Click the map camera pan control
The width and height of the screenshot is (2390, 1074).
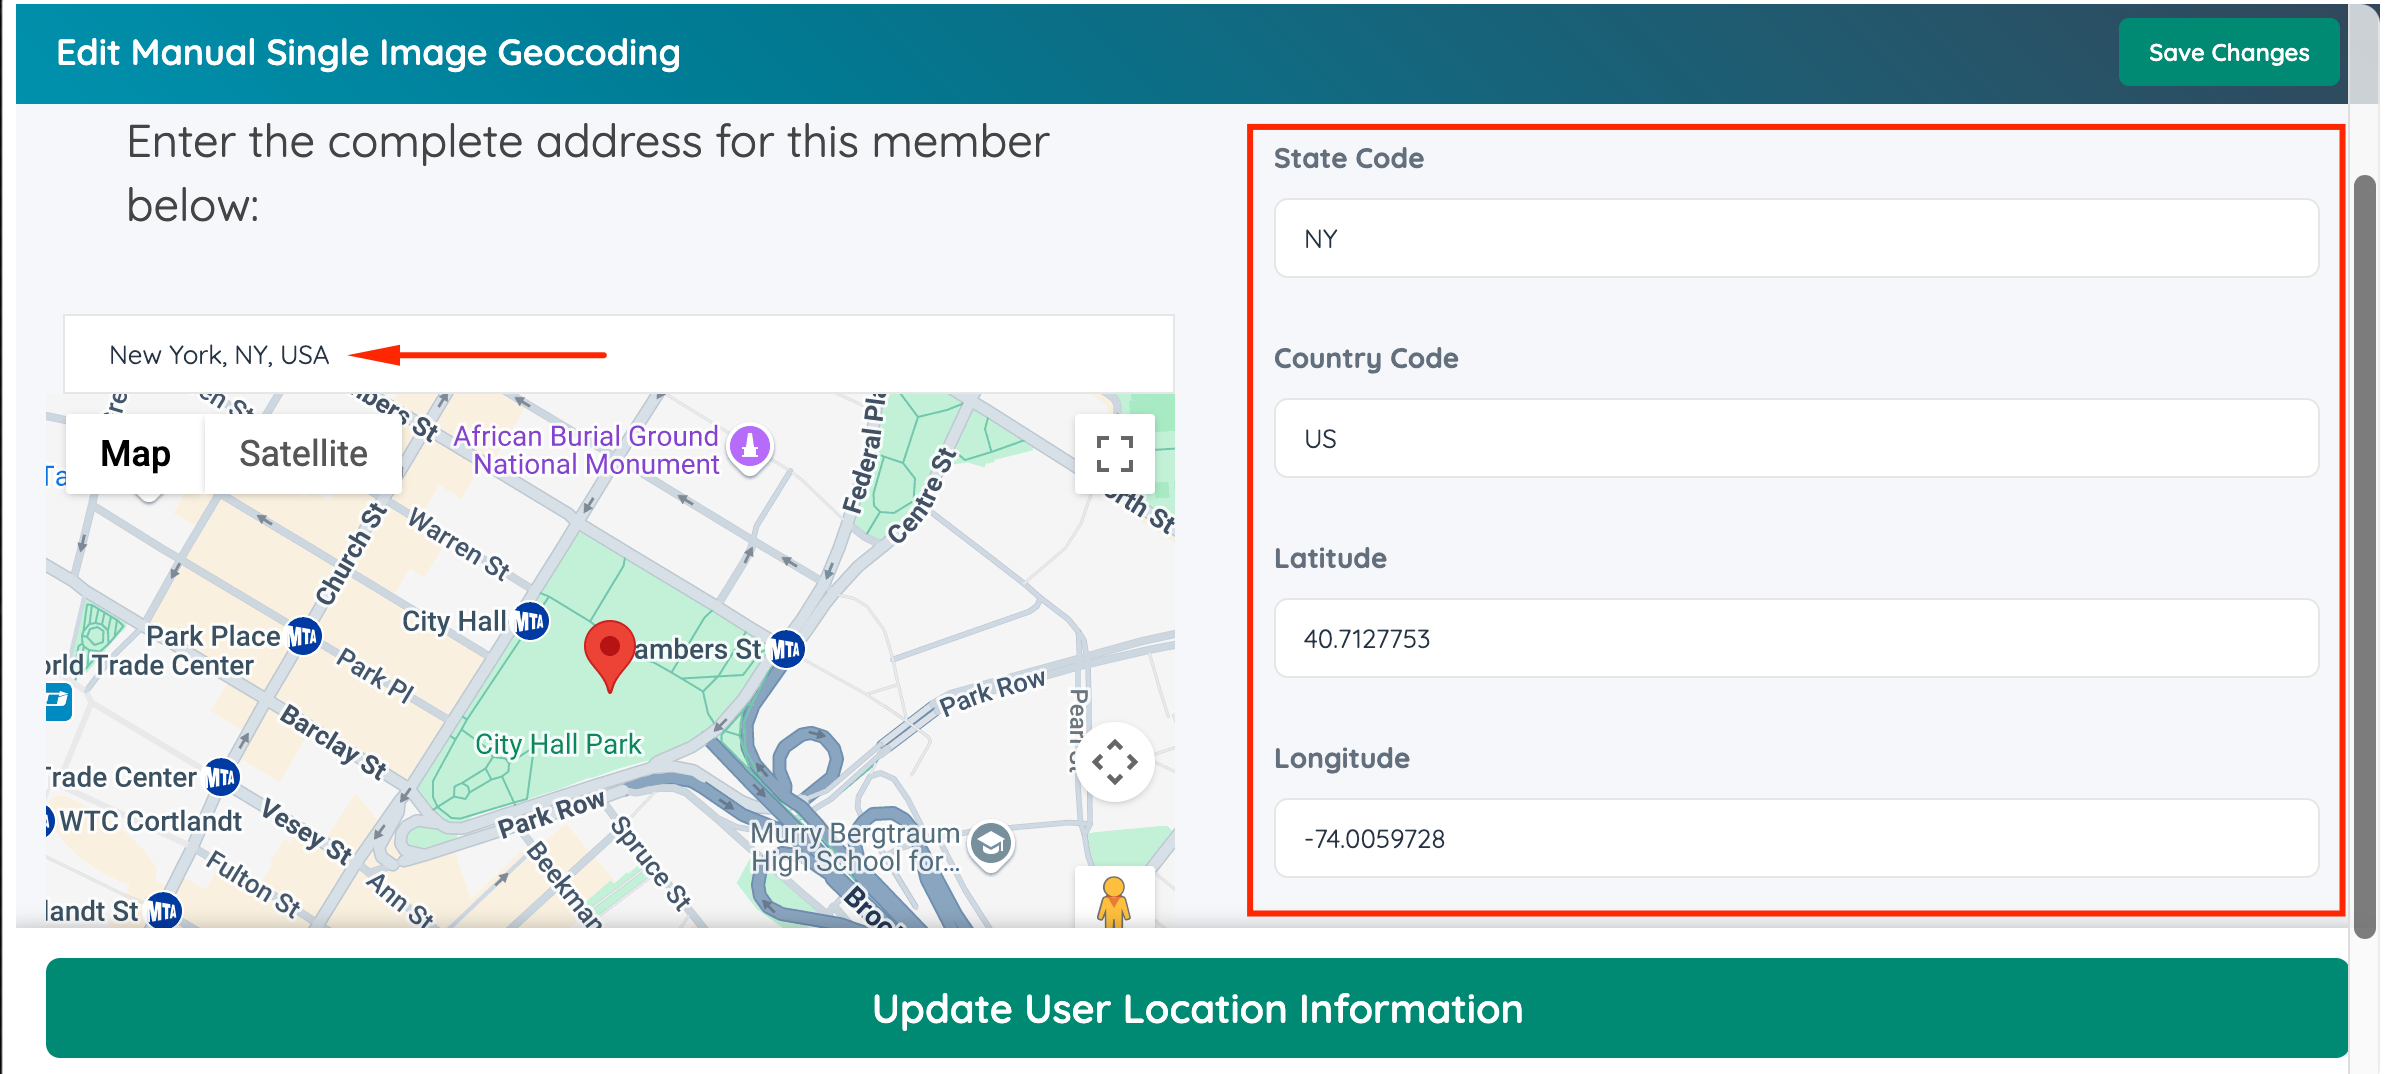(x=1114, y=762)
